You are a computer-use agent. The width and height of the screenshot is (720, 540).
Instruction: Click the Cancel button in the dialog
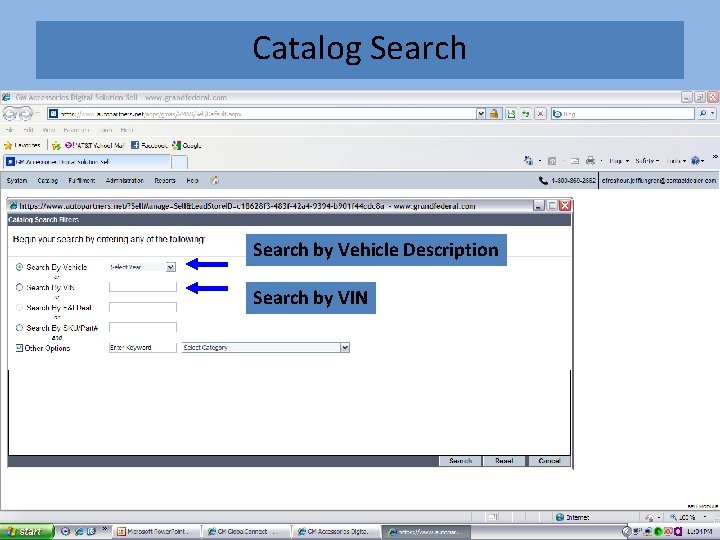(x=549, y=461)
